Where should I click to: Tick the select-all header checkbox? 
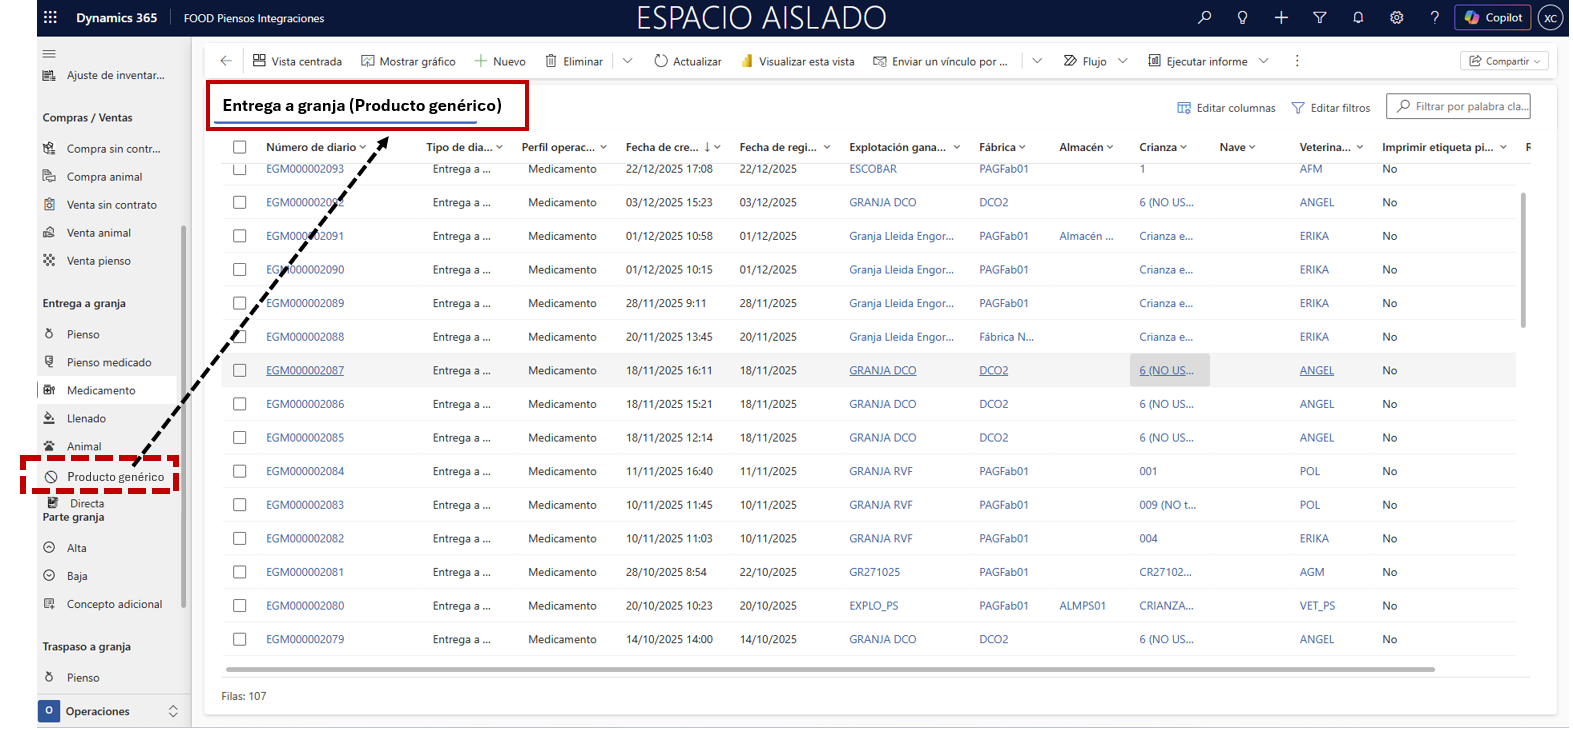click(x=240, y=147)
